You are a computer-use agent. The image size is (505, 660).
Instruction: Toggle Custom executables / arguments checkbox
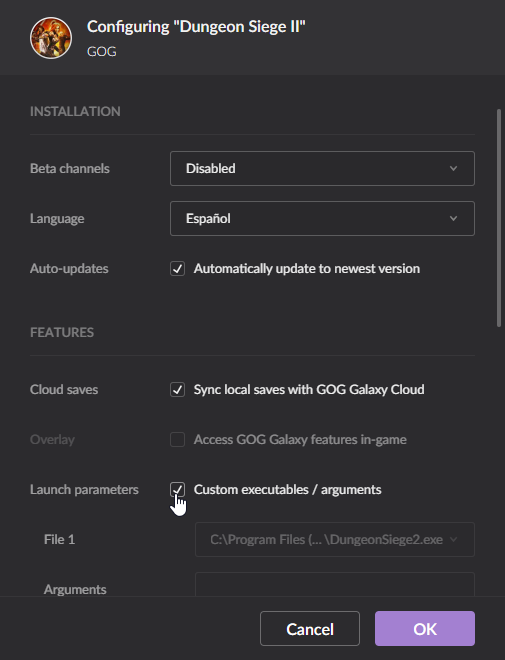[x=178, y=490]
